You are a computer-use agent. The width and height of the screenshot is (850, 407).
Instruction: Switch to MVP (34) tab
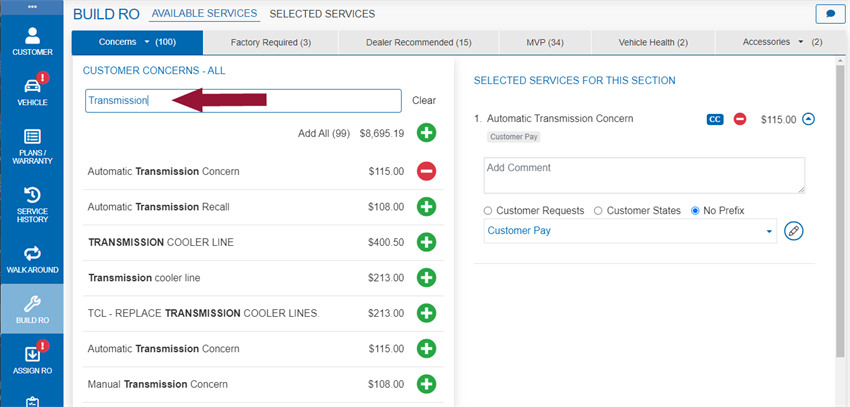(545, 42)
